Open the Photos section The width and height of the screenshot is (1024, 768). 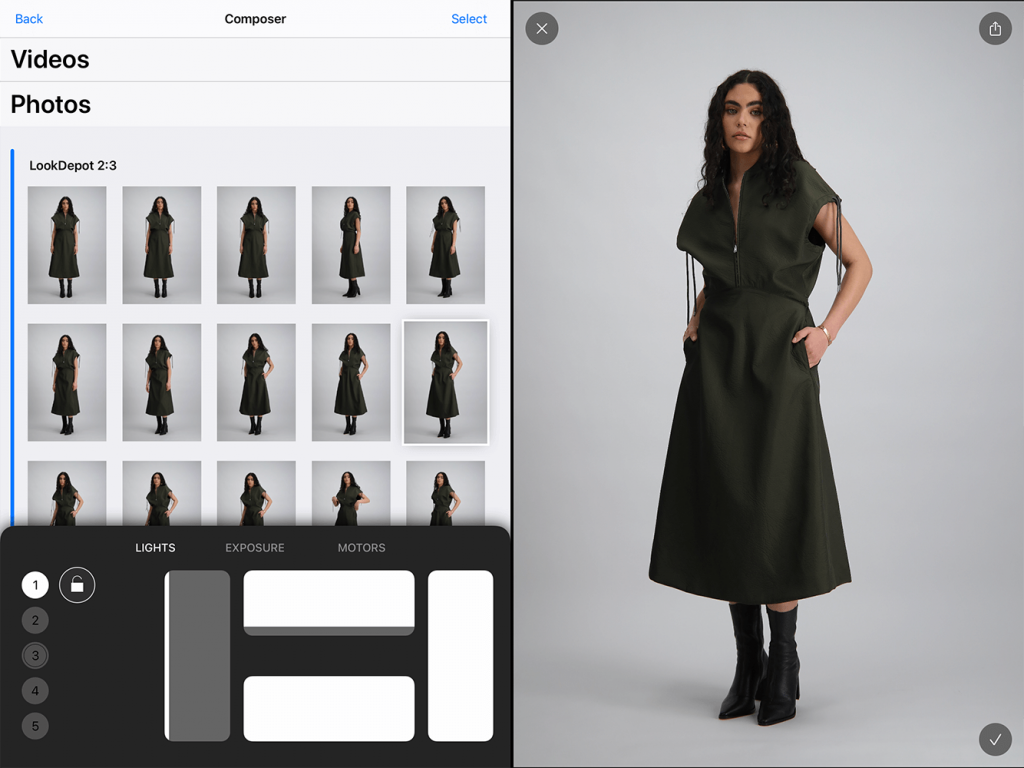point(255,104)
